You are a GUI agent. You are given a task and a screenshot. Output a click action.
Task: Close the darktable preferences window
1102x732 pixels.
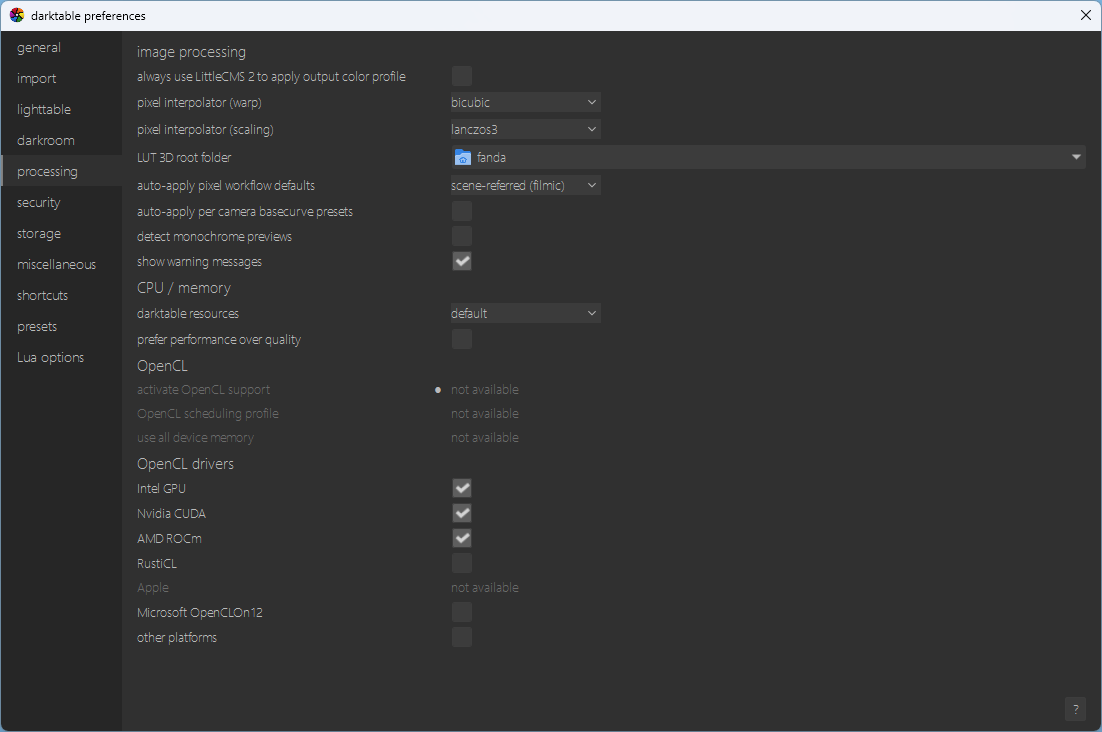[1085, 15]
